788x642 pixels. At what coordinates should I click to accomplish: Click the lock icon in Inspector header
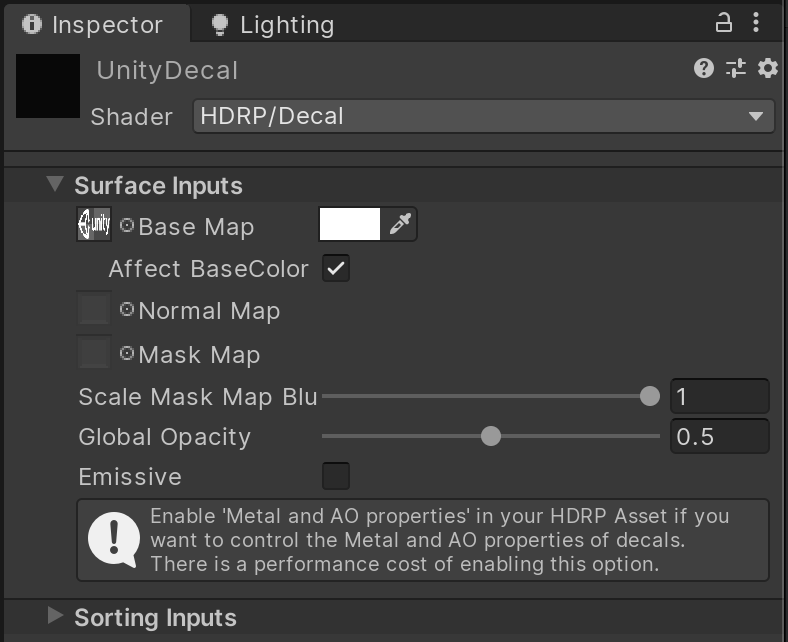(x=723, y=23)
